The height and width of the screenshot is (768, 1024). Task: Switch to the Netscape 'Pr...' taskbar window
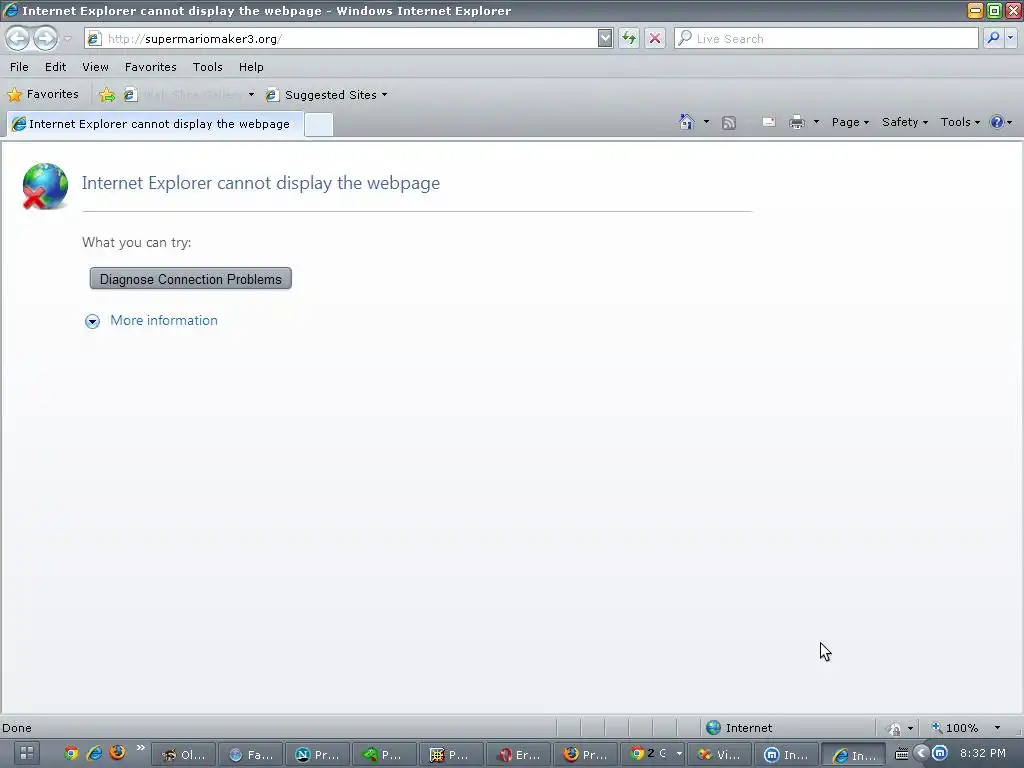(x=317, y=754)
